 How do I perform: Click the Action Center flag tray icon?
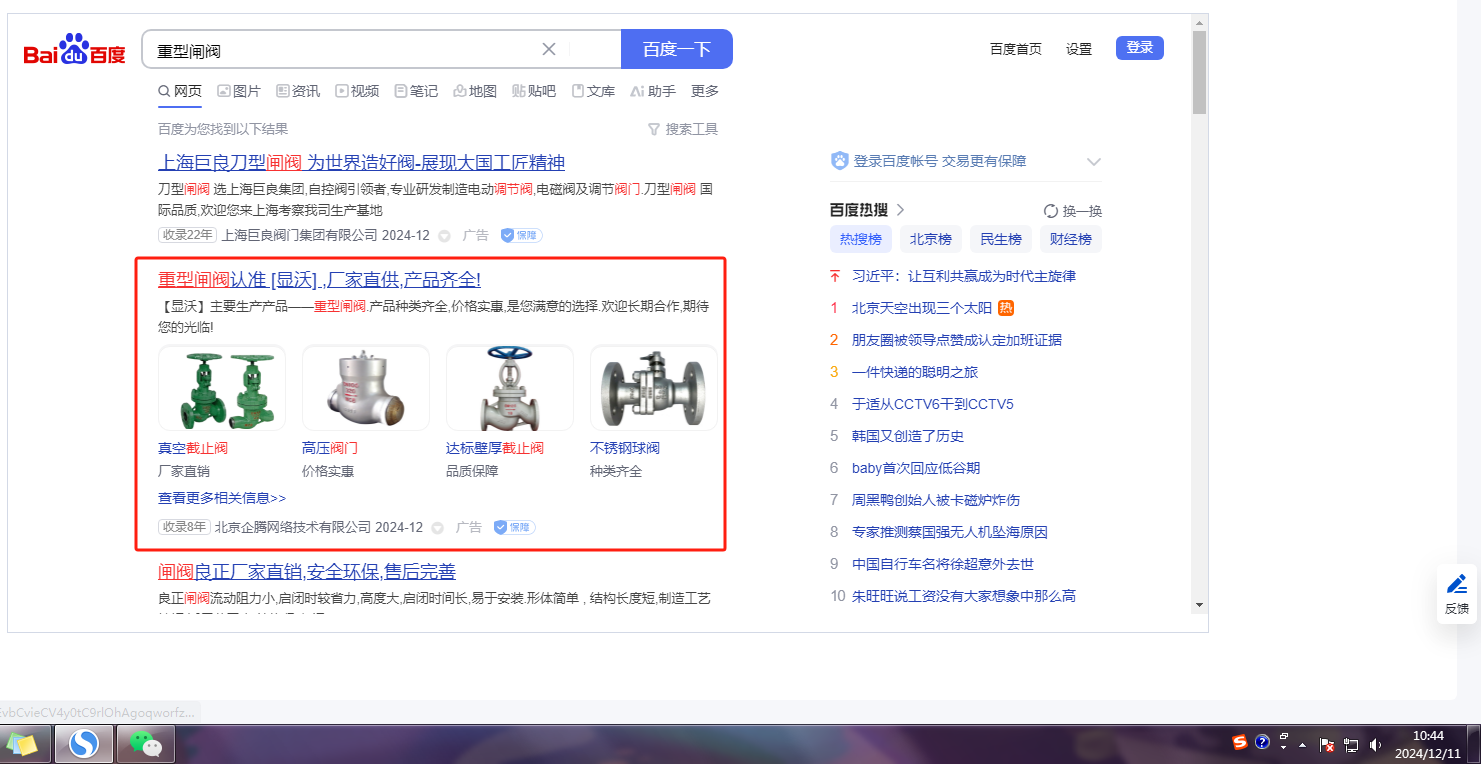pos(1328,744)
